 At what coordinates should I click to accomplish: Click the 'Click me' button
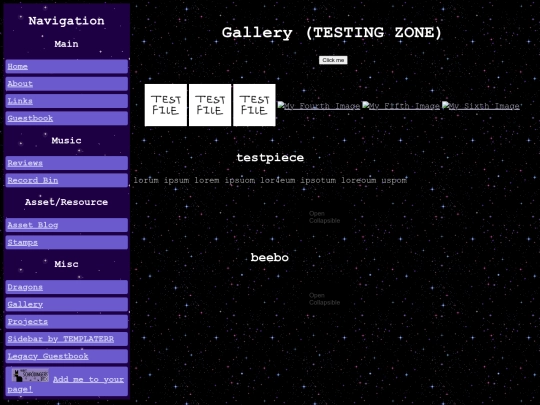pos(333,60)
